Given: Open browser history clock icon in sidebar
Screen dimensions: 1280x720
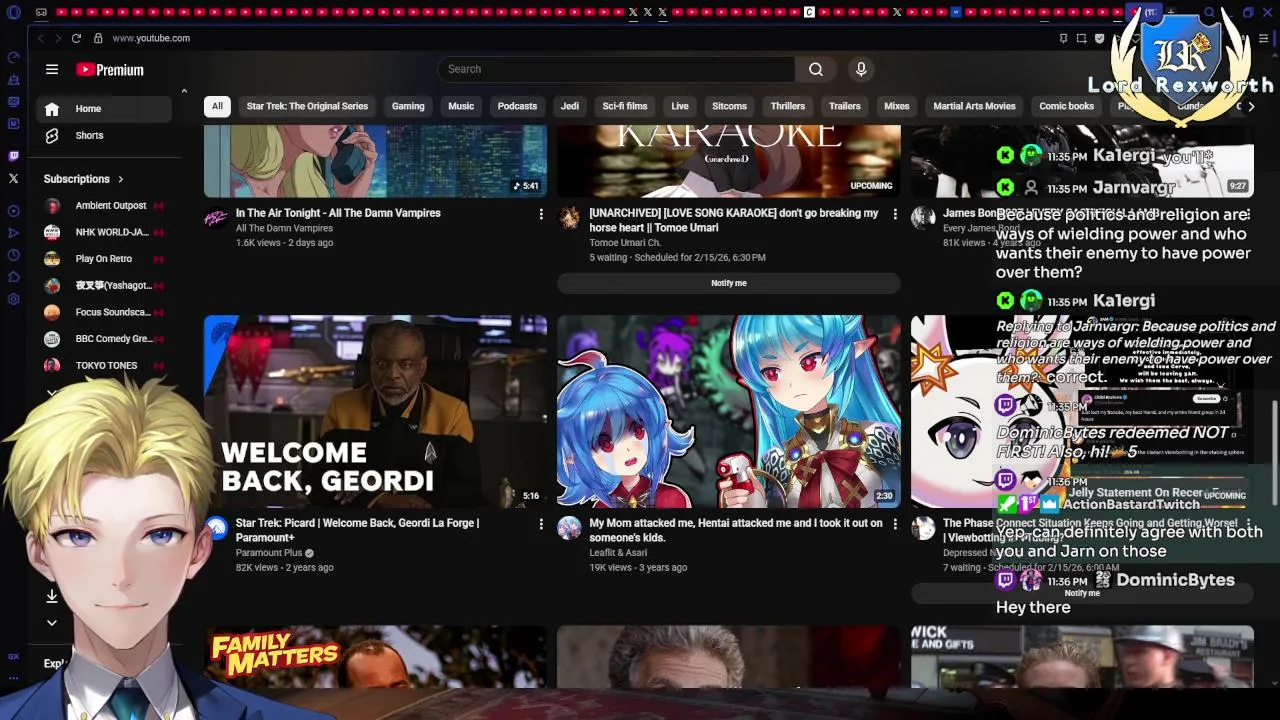Looking at the screenshot, I should (x=13, y=255).
